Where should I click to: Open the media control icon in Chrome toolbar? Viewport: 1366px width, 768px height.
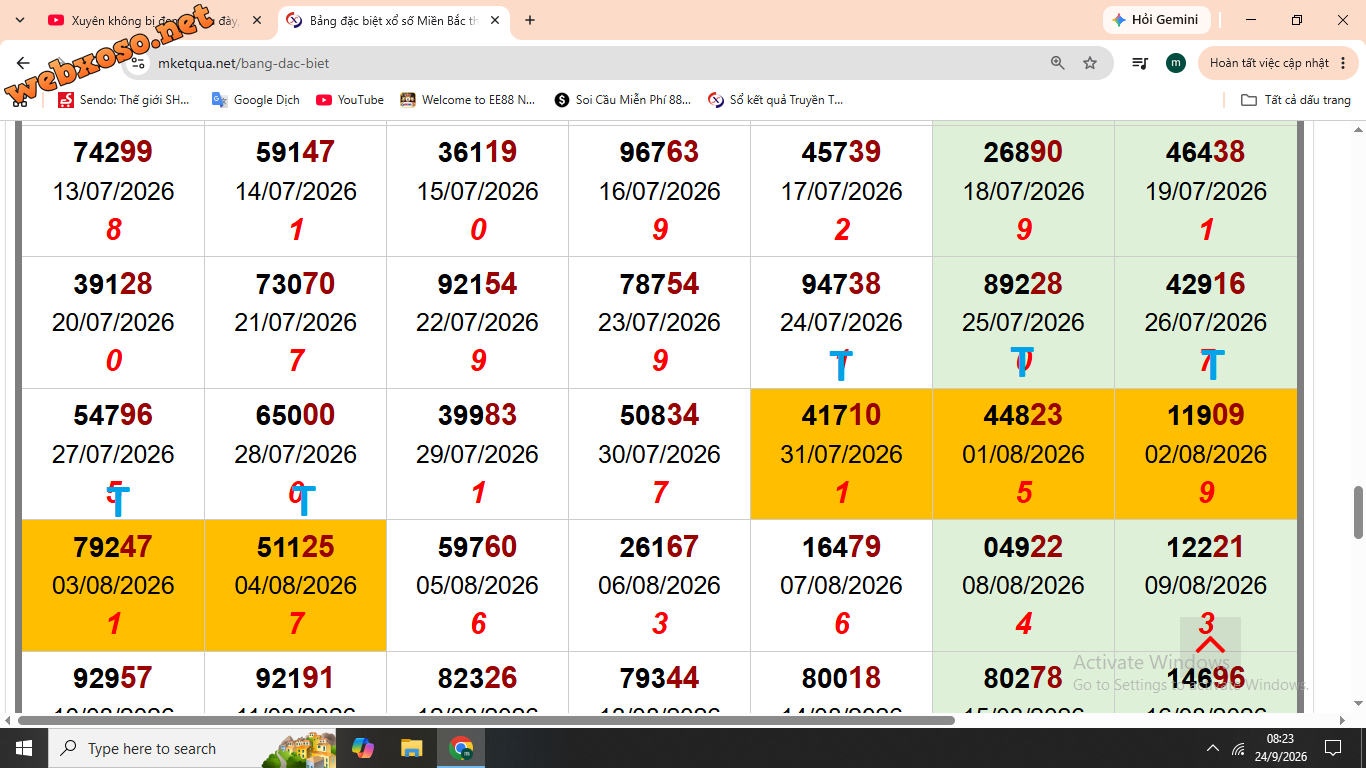[1140, 63]
